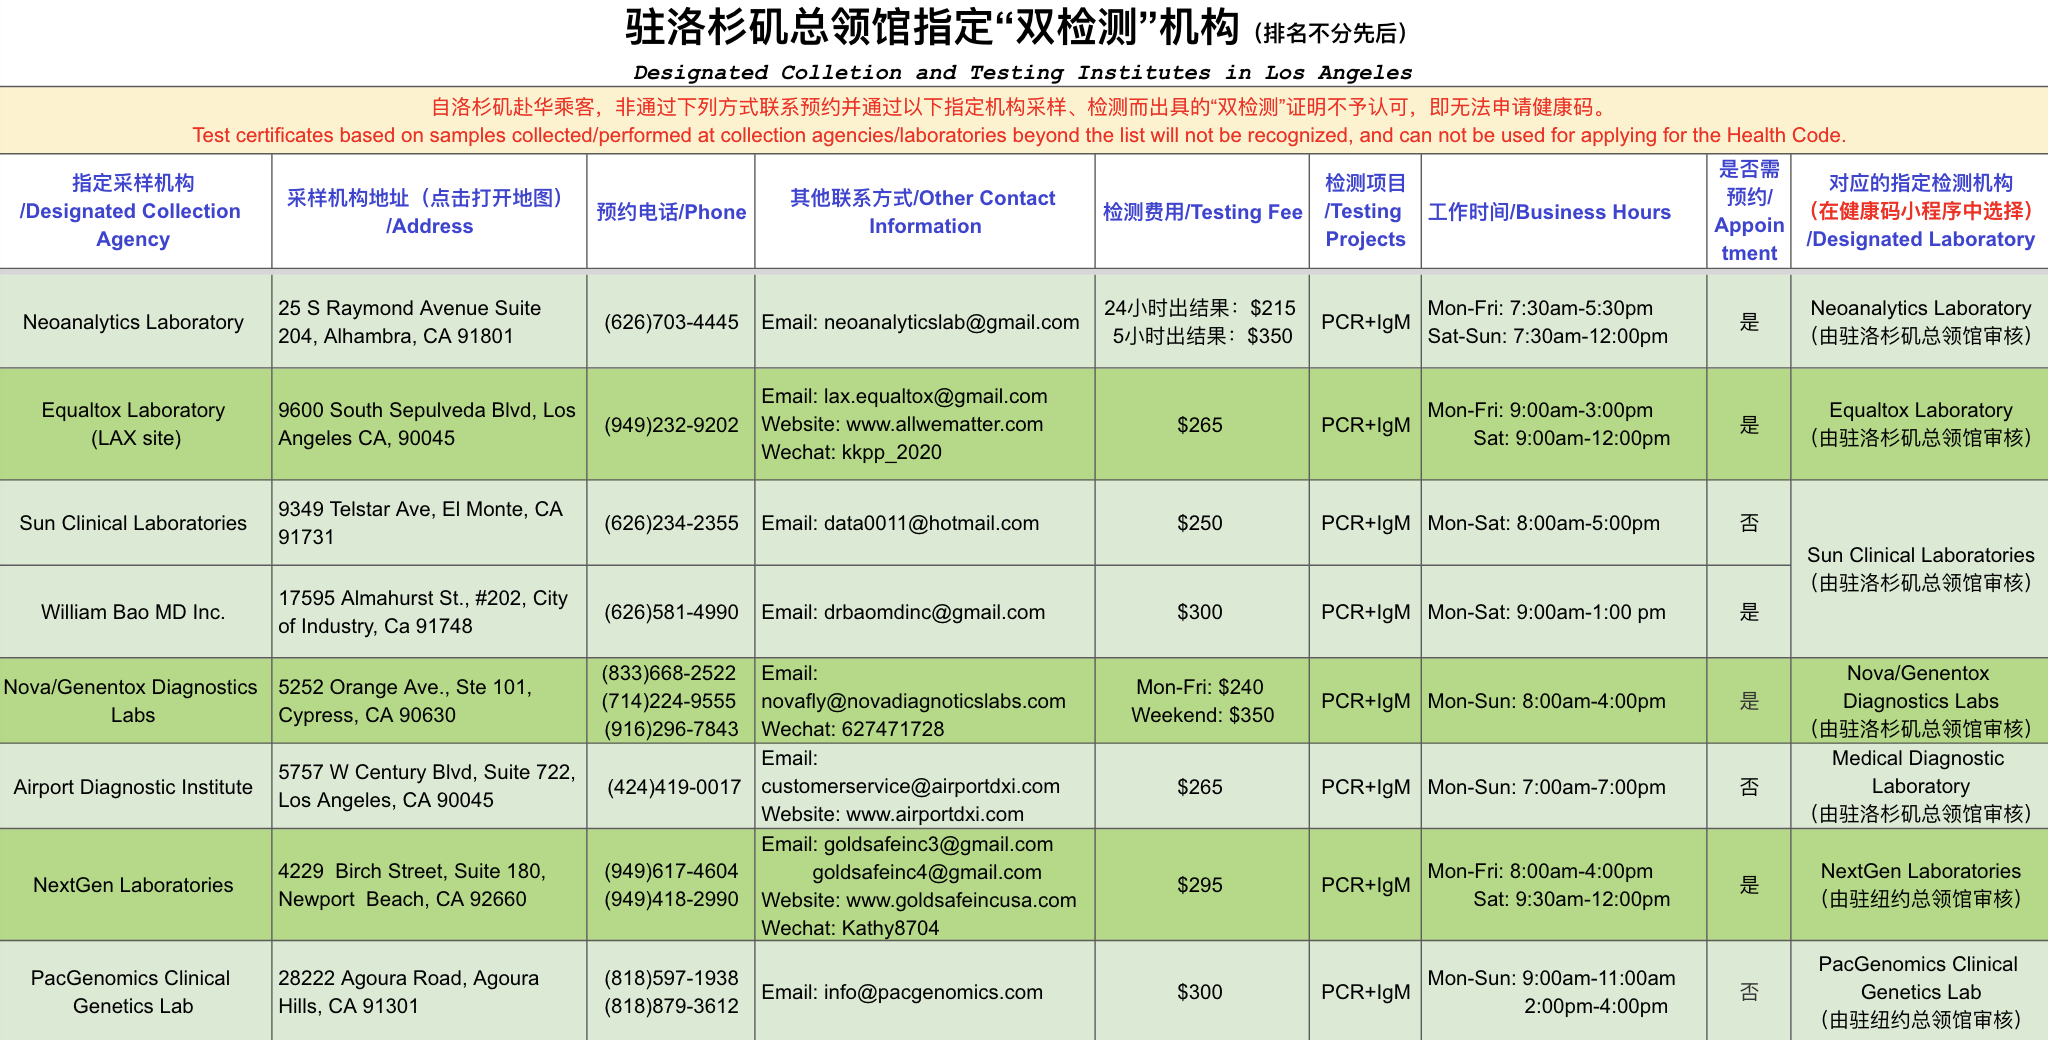This screenshot has height=1040, width=2048.
Task: Click the Weekend: $350 fee line
Action: pyautogui.click(x=1203, y=715)
